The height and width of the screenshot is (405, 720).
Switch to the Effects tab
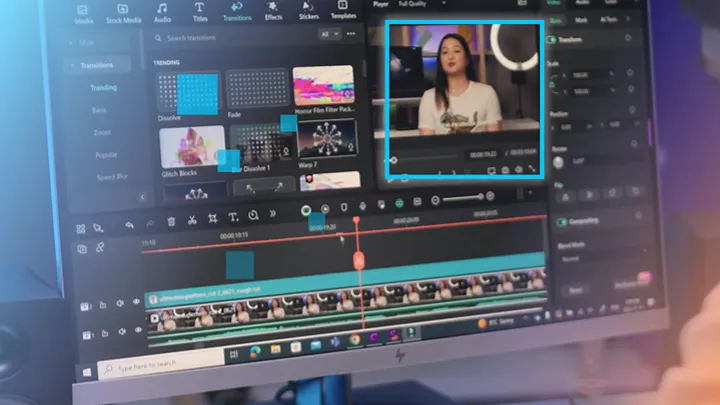click(x=273, y=11)
